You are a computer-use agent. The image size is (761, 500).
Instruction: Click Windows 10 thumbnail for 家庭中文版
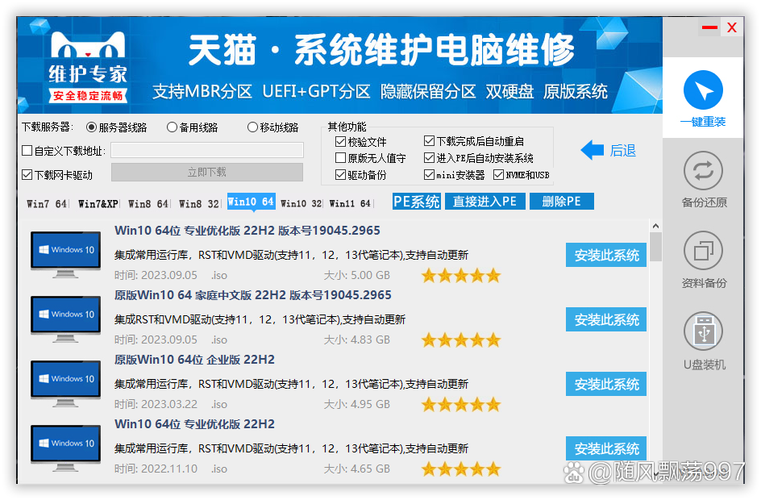click(x=66, y=319)
